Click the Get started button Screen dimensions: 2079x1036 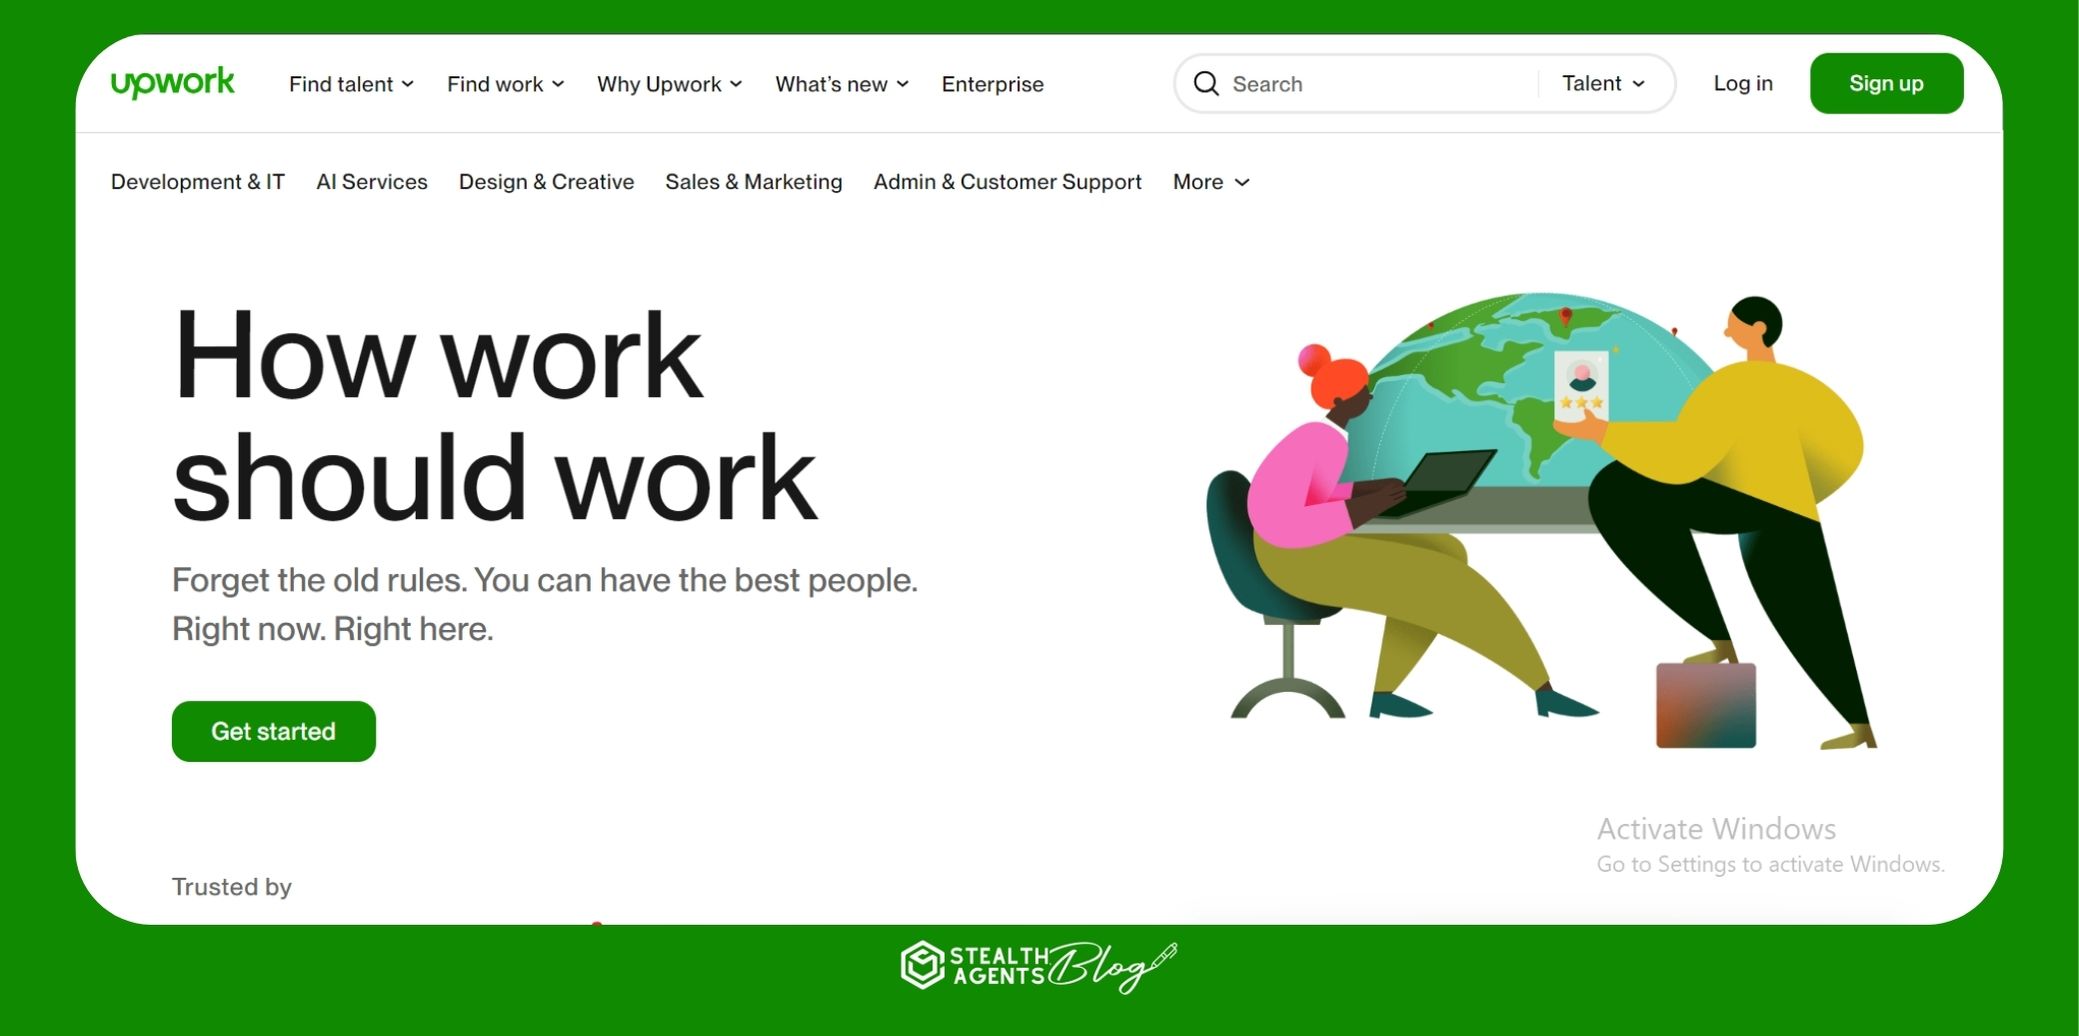pyautogui.click(x=274, y=731)
